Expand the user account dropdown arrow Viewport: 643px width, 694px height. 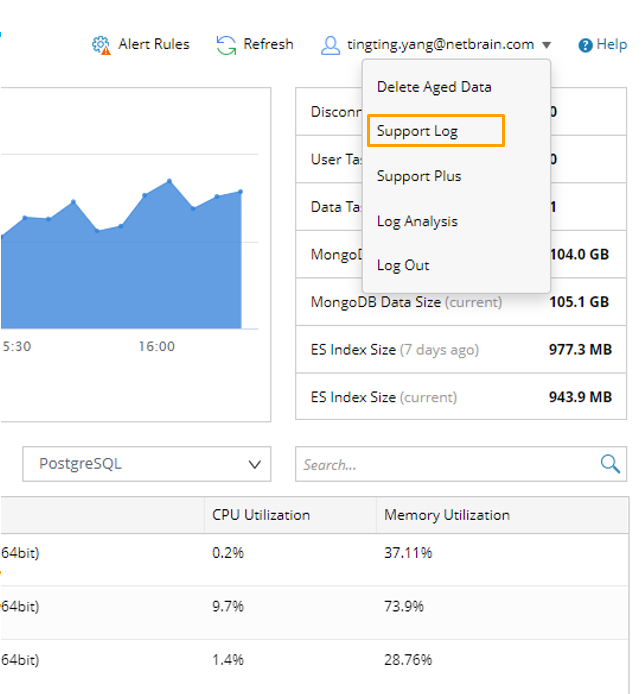546,45
